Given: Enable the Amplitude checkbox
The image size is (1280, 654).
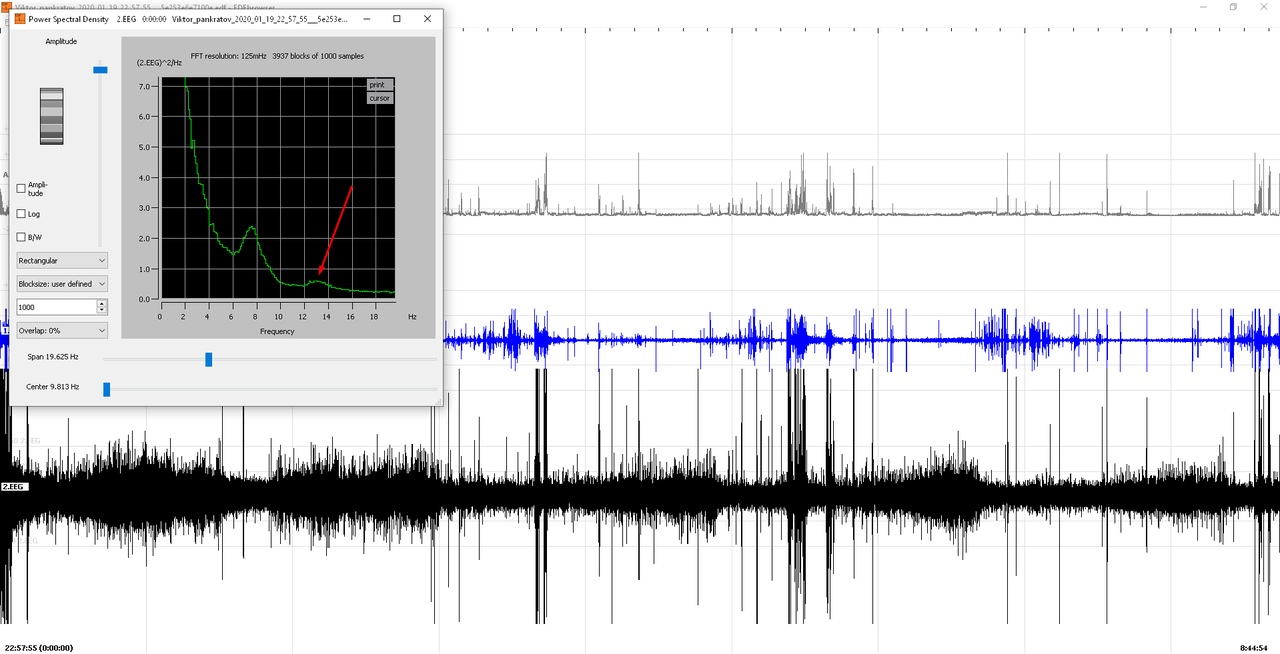Looking at the screenshot, I should click(22, 188).
